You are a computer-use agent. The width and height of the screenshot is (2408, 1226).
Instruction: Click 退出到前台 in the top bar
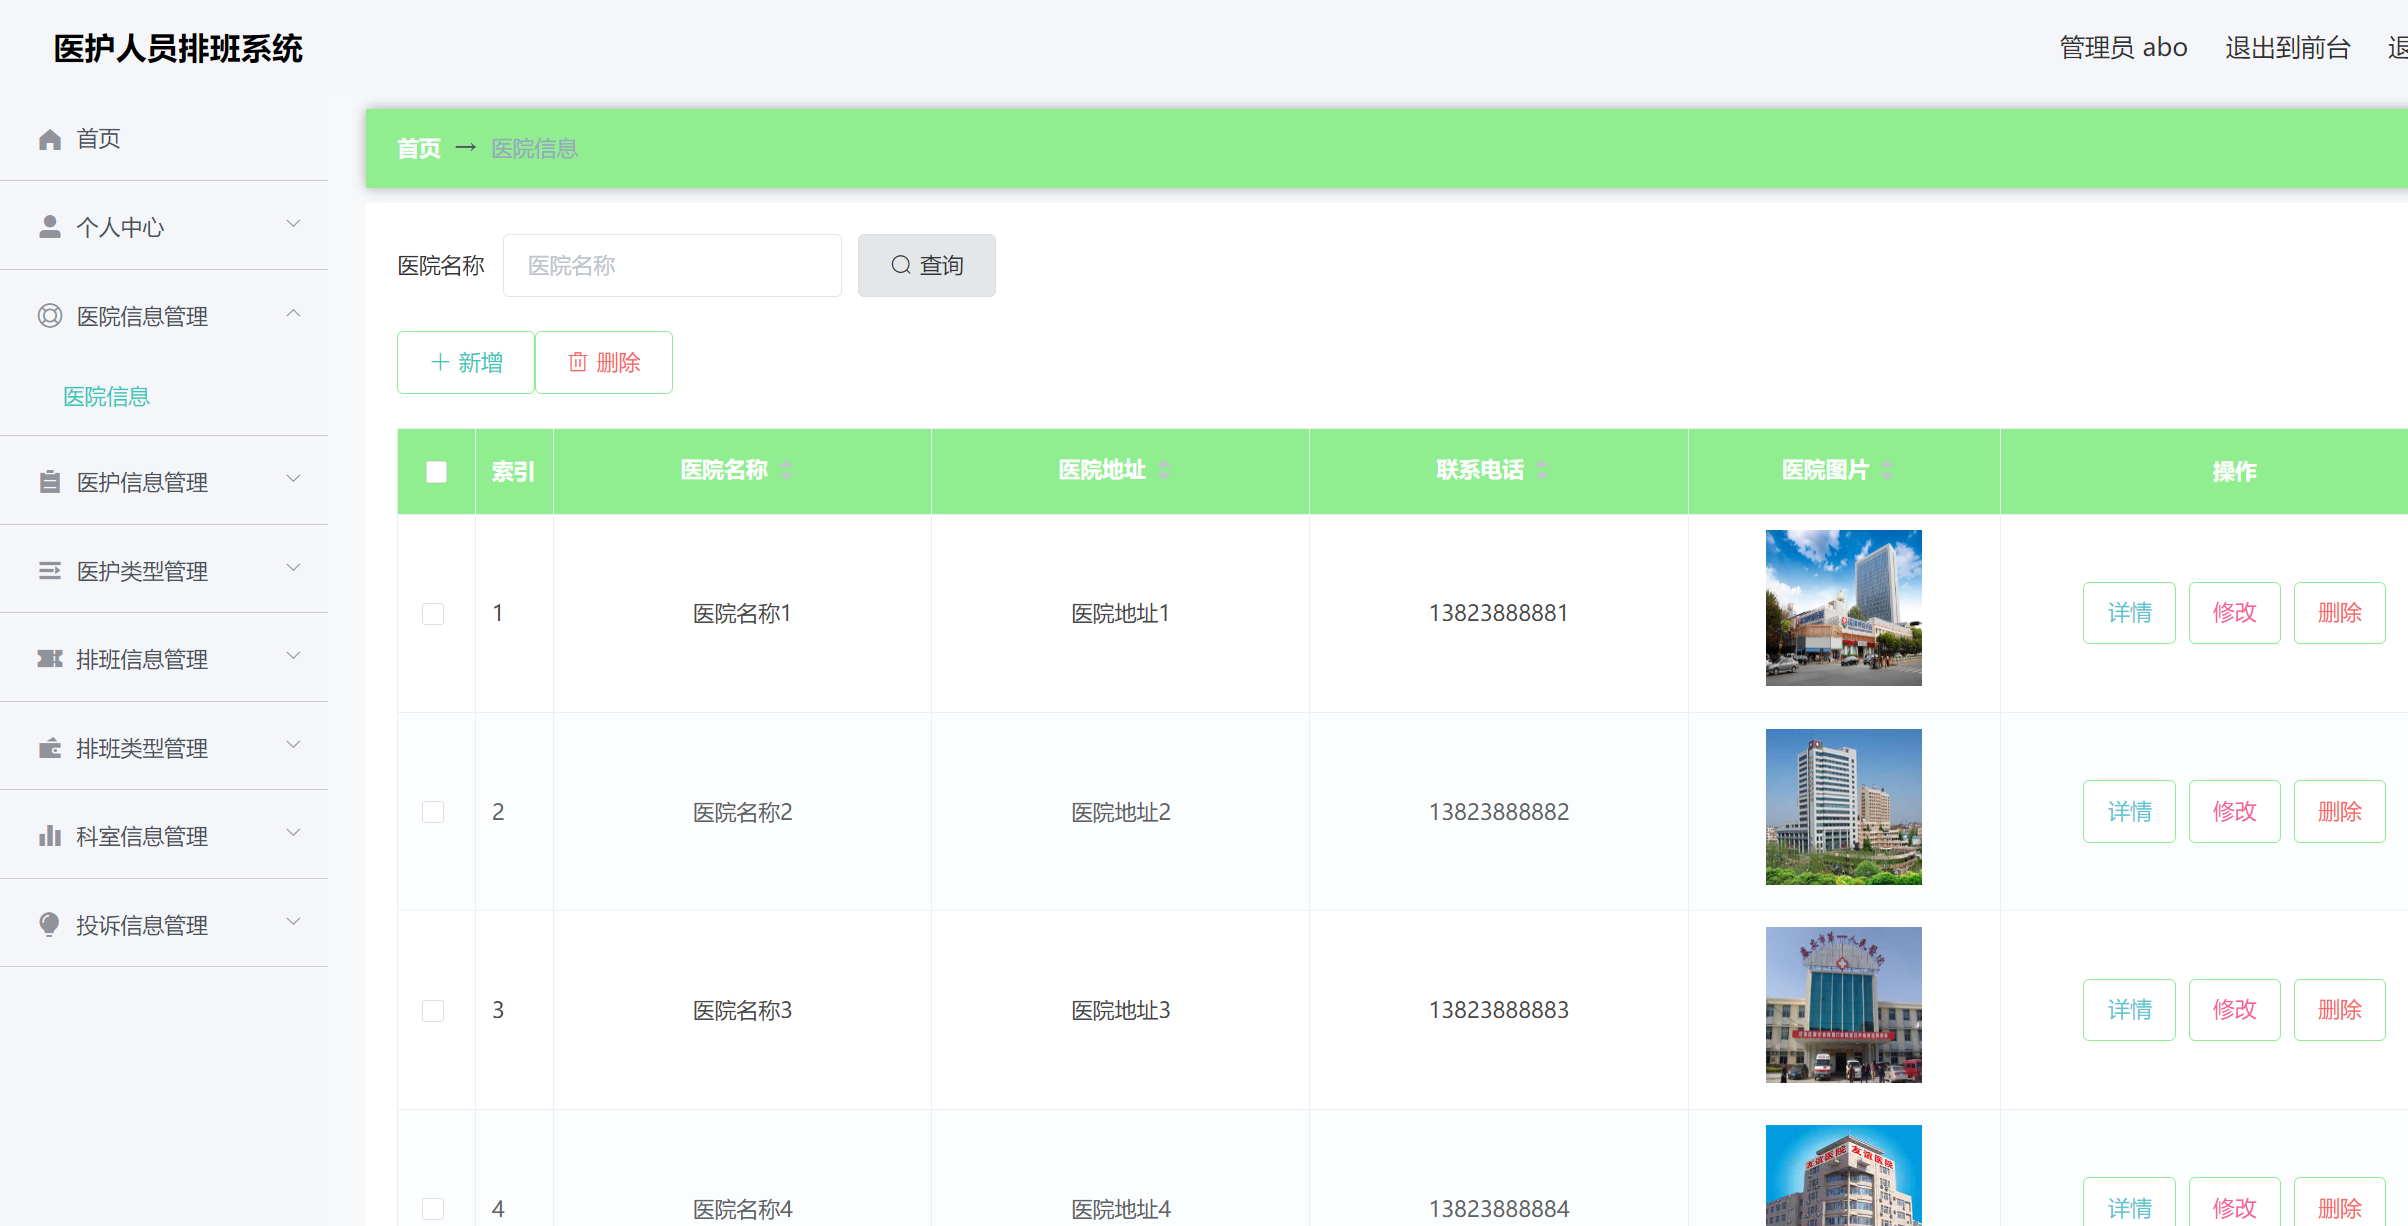point(2287,47)
